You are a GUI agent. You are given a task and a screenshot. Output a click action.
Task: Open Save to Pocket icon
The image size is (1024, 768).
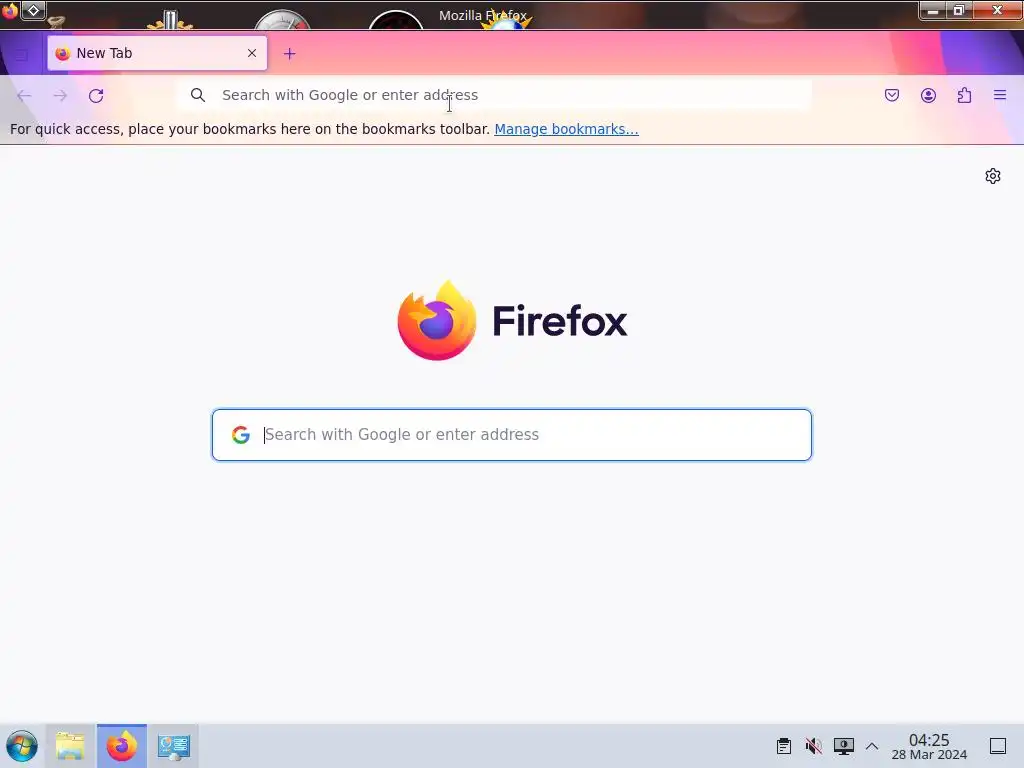coord(891,95)
